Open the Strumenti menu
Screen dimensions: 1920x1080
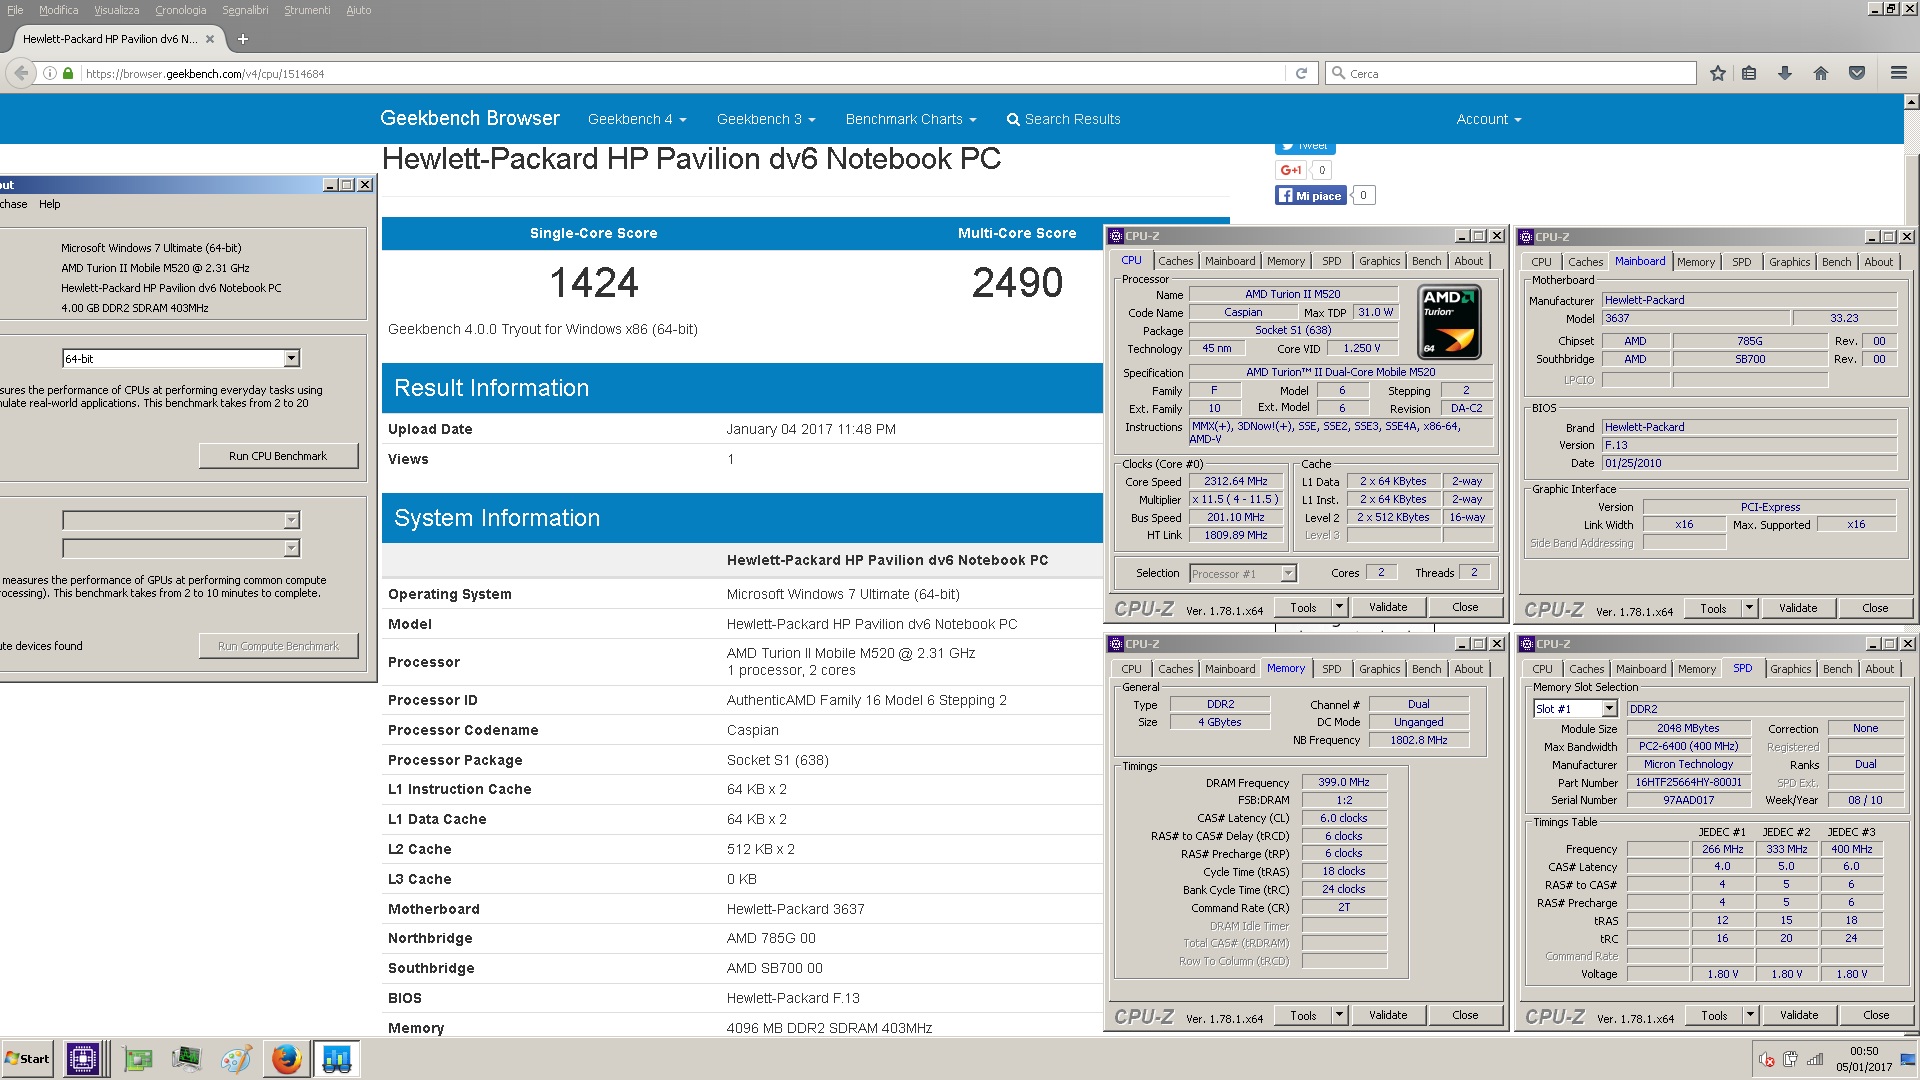tap(307, 10)
